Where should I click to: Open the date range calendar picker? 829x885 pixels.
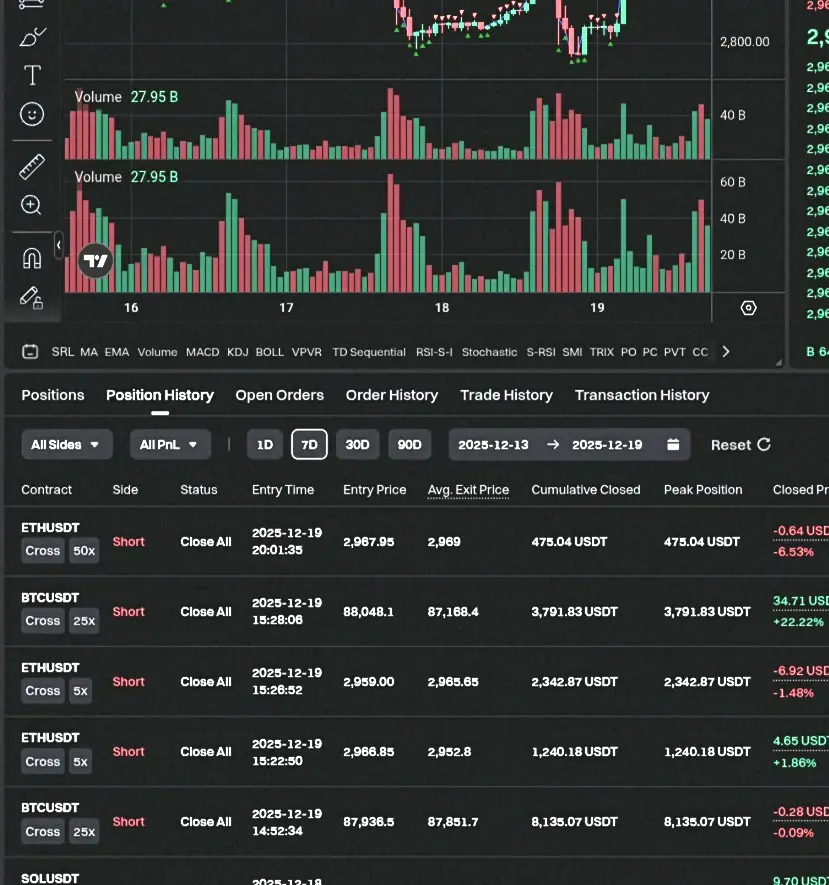(x=673, y=444)
